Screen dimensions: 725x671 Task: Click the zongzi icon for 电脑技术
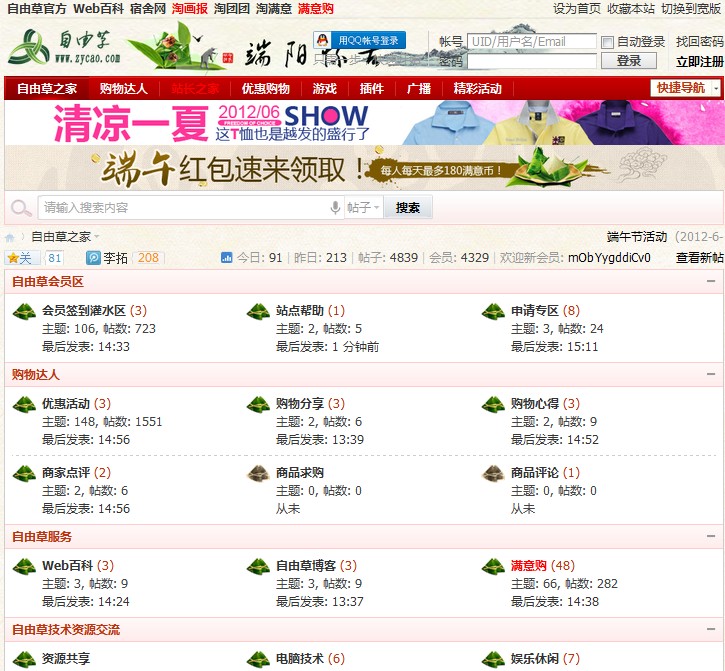[x=258, y=659]
